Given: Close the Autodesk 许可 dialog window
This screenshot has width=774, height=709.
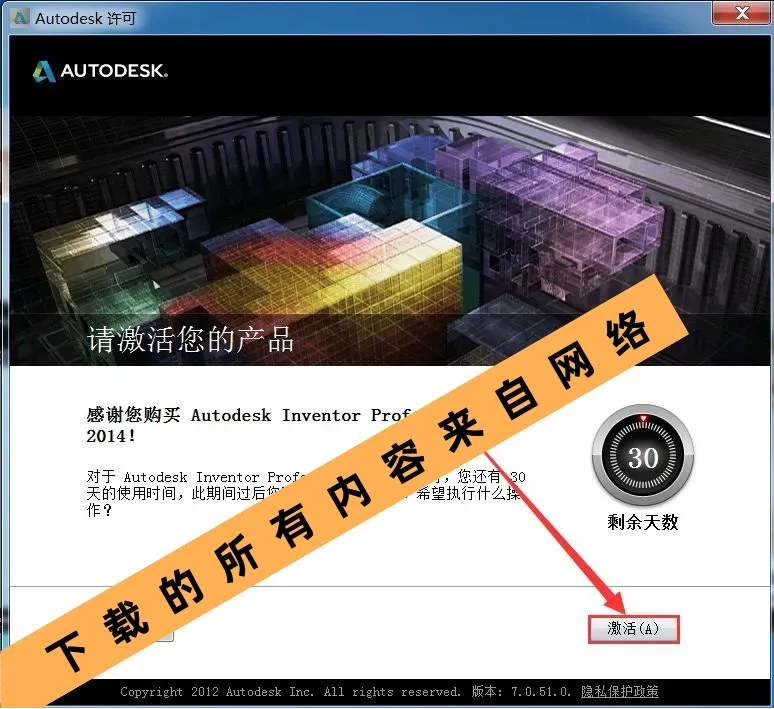Looking at the screenshot, I should tap(741, 13).
